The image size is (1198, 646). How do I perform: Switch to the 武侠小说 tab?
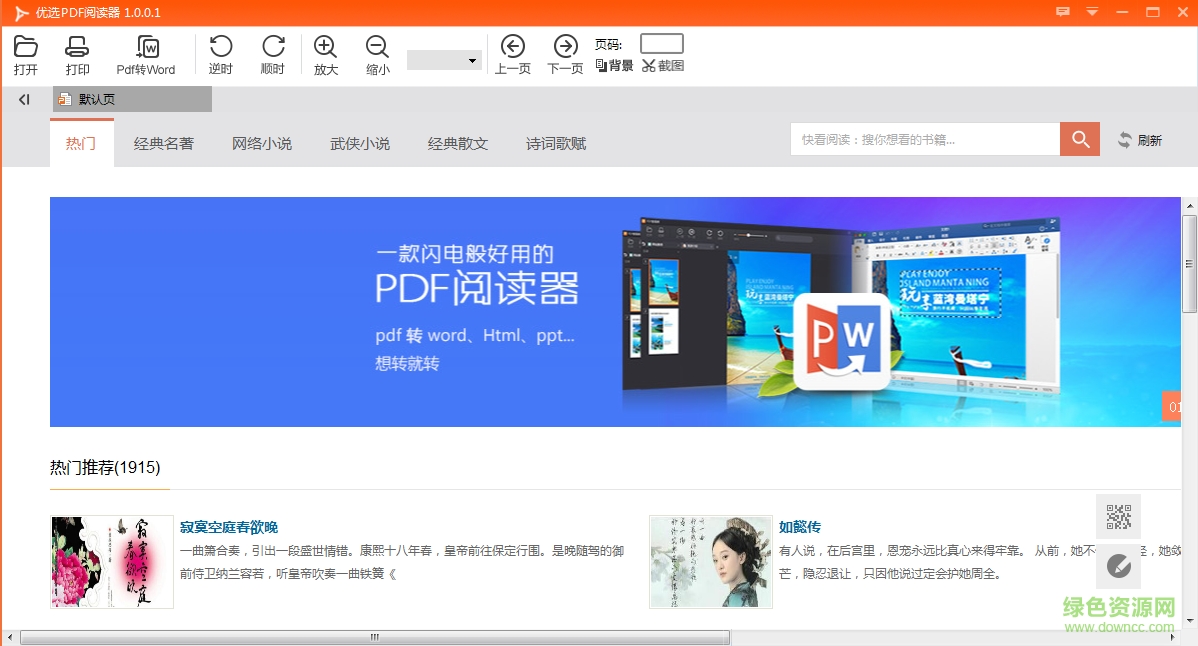click(359, 143)
